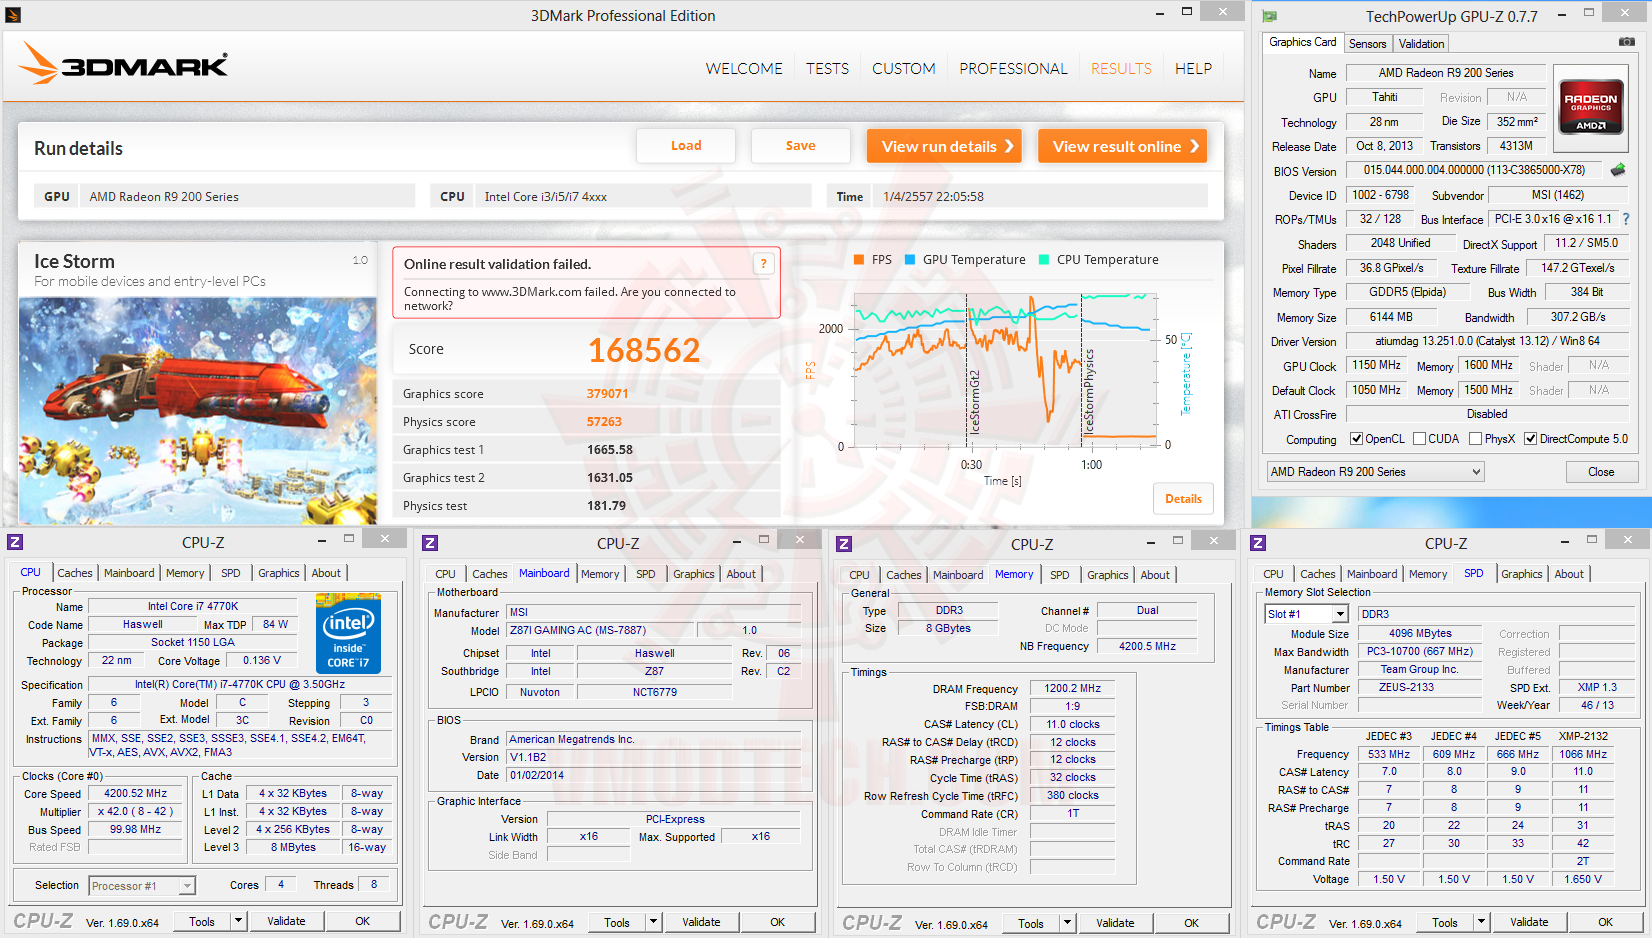
Task: Go to the CUSTOM tab in 3DMark
Action: [x=904, y=69]
